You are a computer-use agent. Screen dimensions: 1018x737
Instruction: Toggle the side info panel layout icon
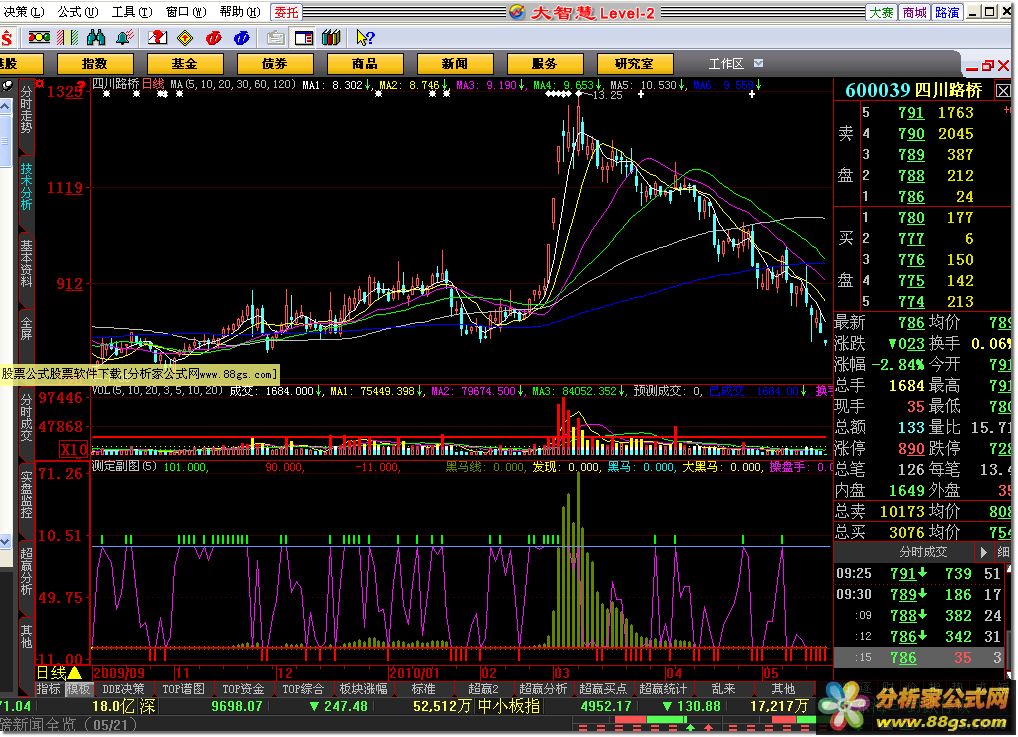click(x=303, y=38)
